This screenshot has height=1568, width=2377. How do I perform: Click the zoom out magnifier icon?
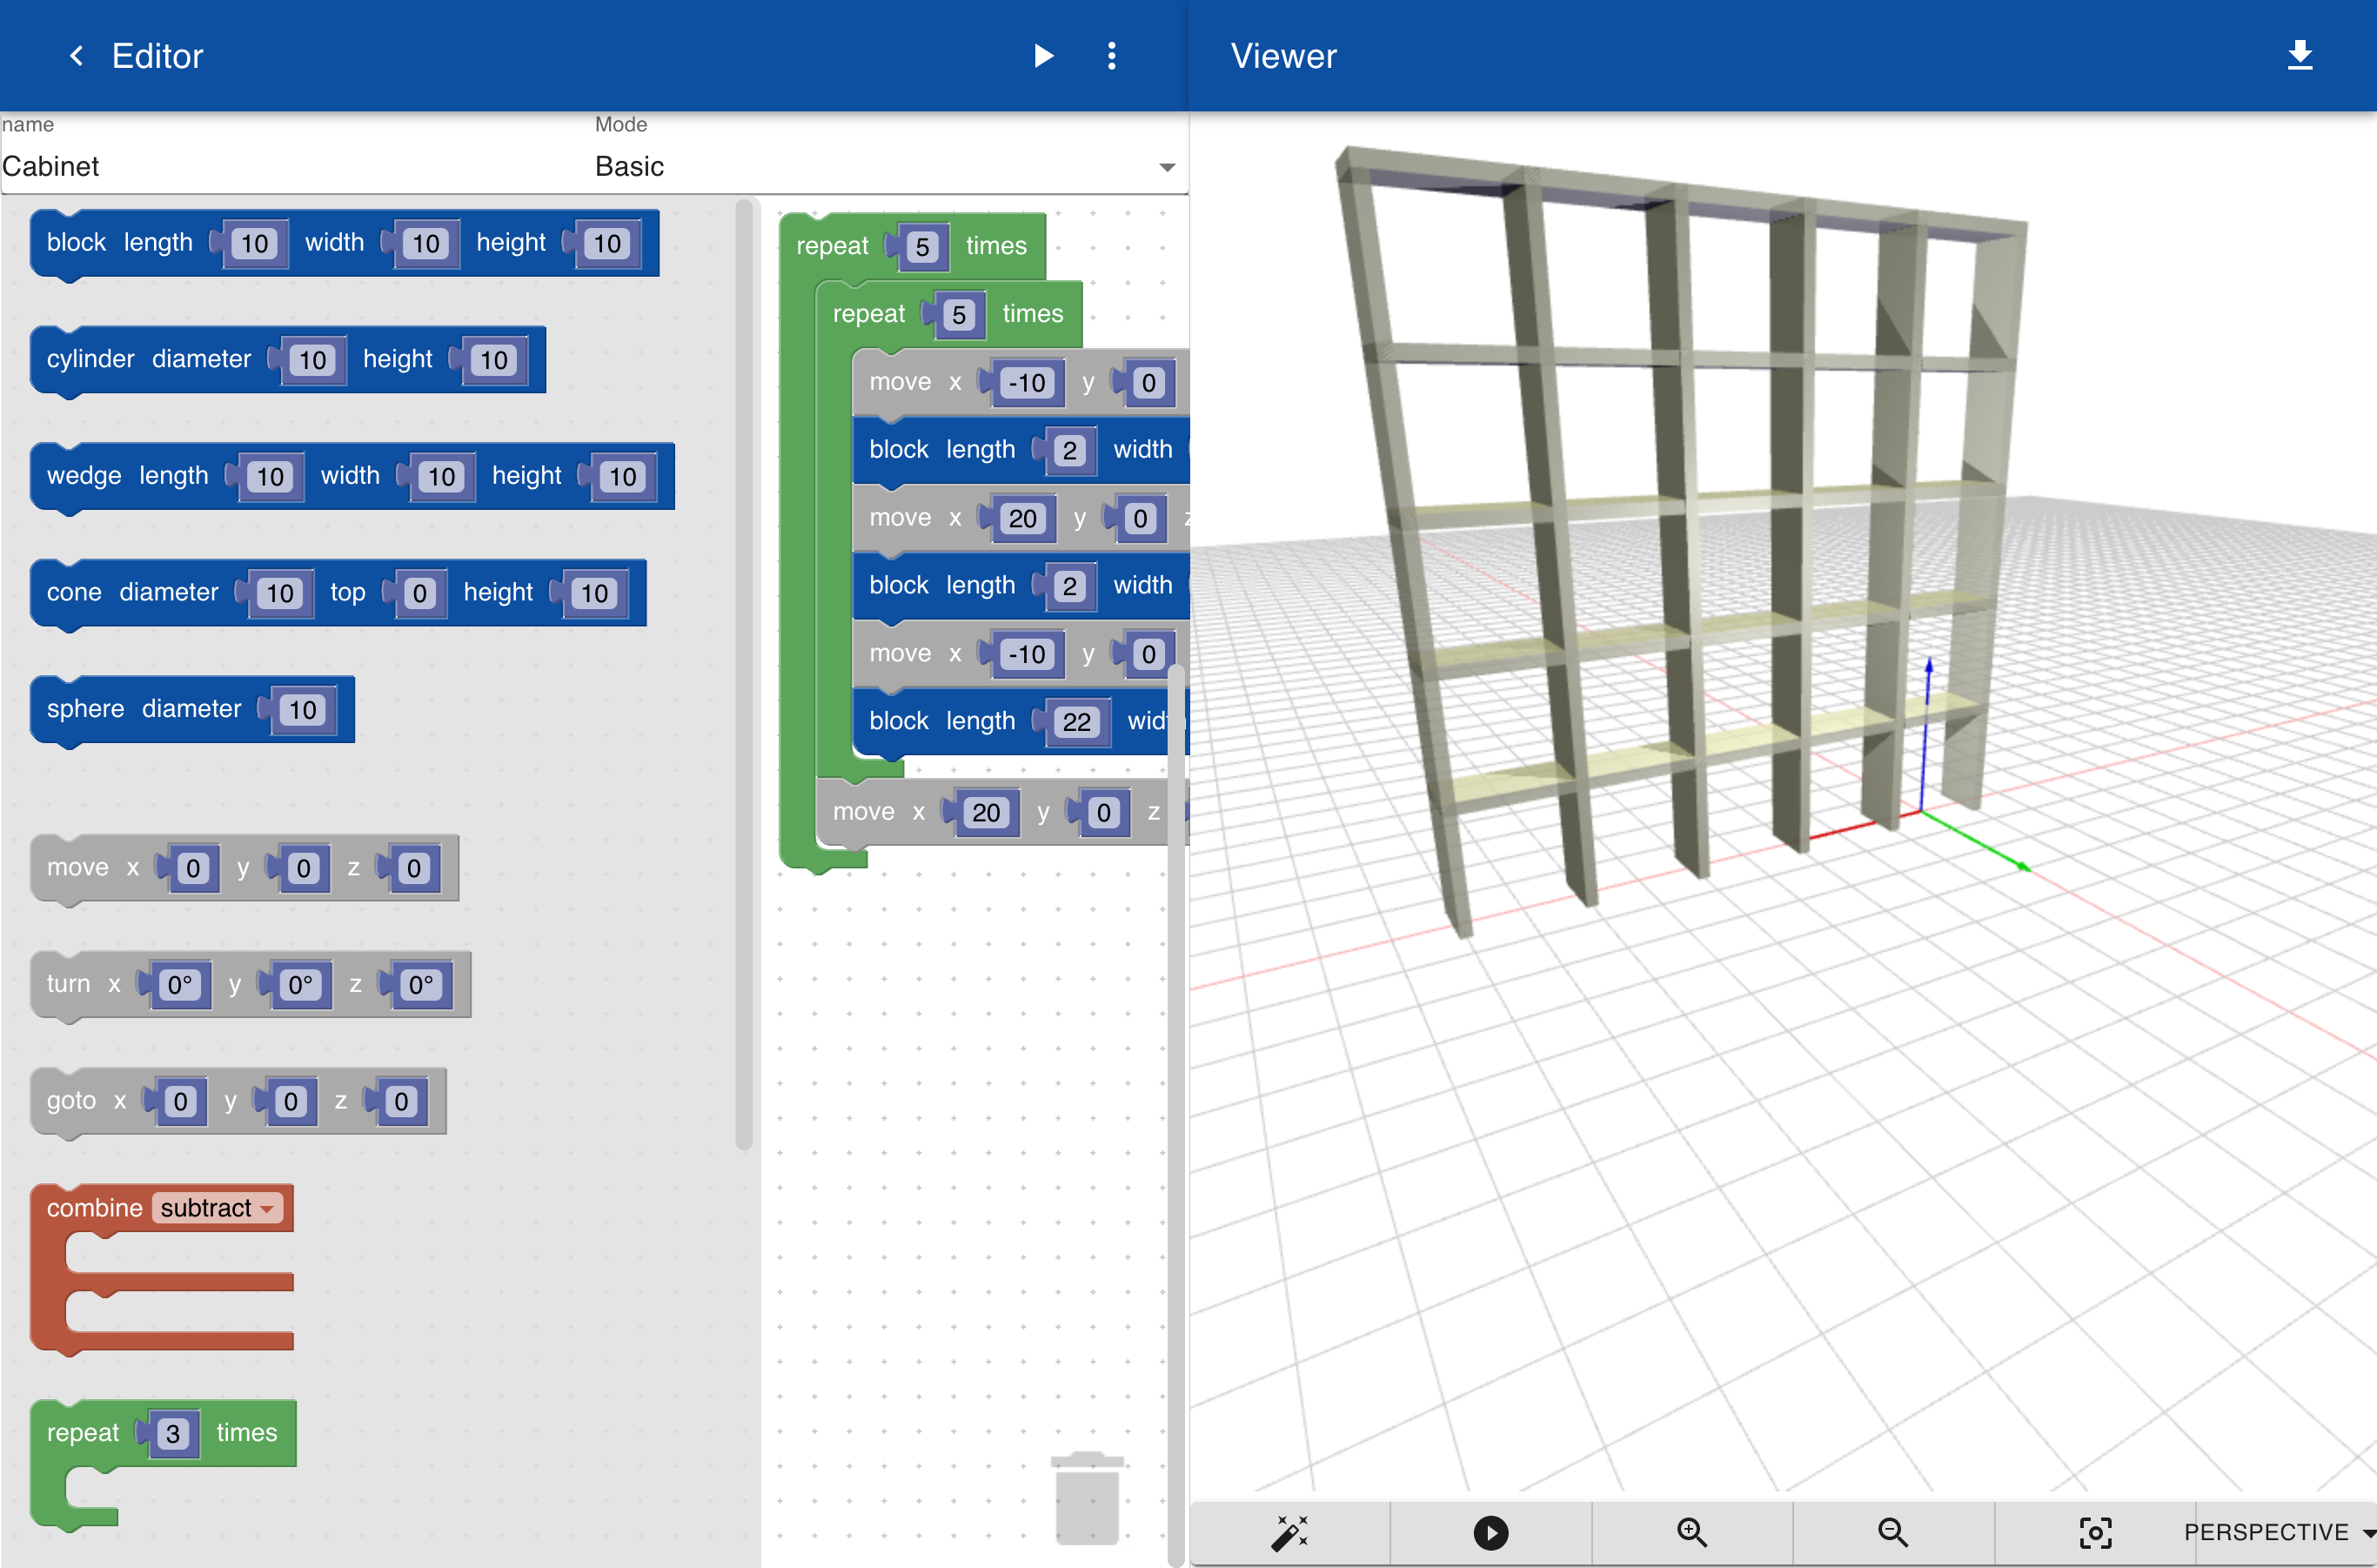point(1892,1532)
